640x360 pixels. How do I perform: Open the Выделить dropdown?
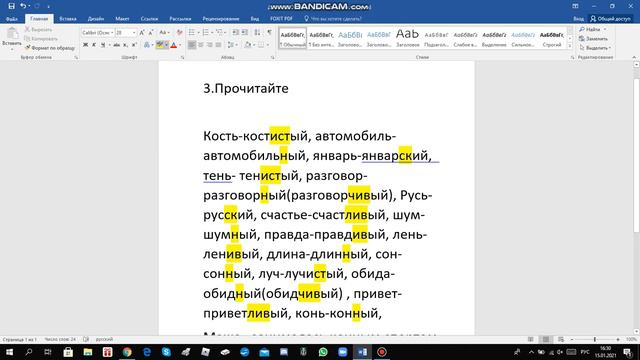(x=595, y=48)
